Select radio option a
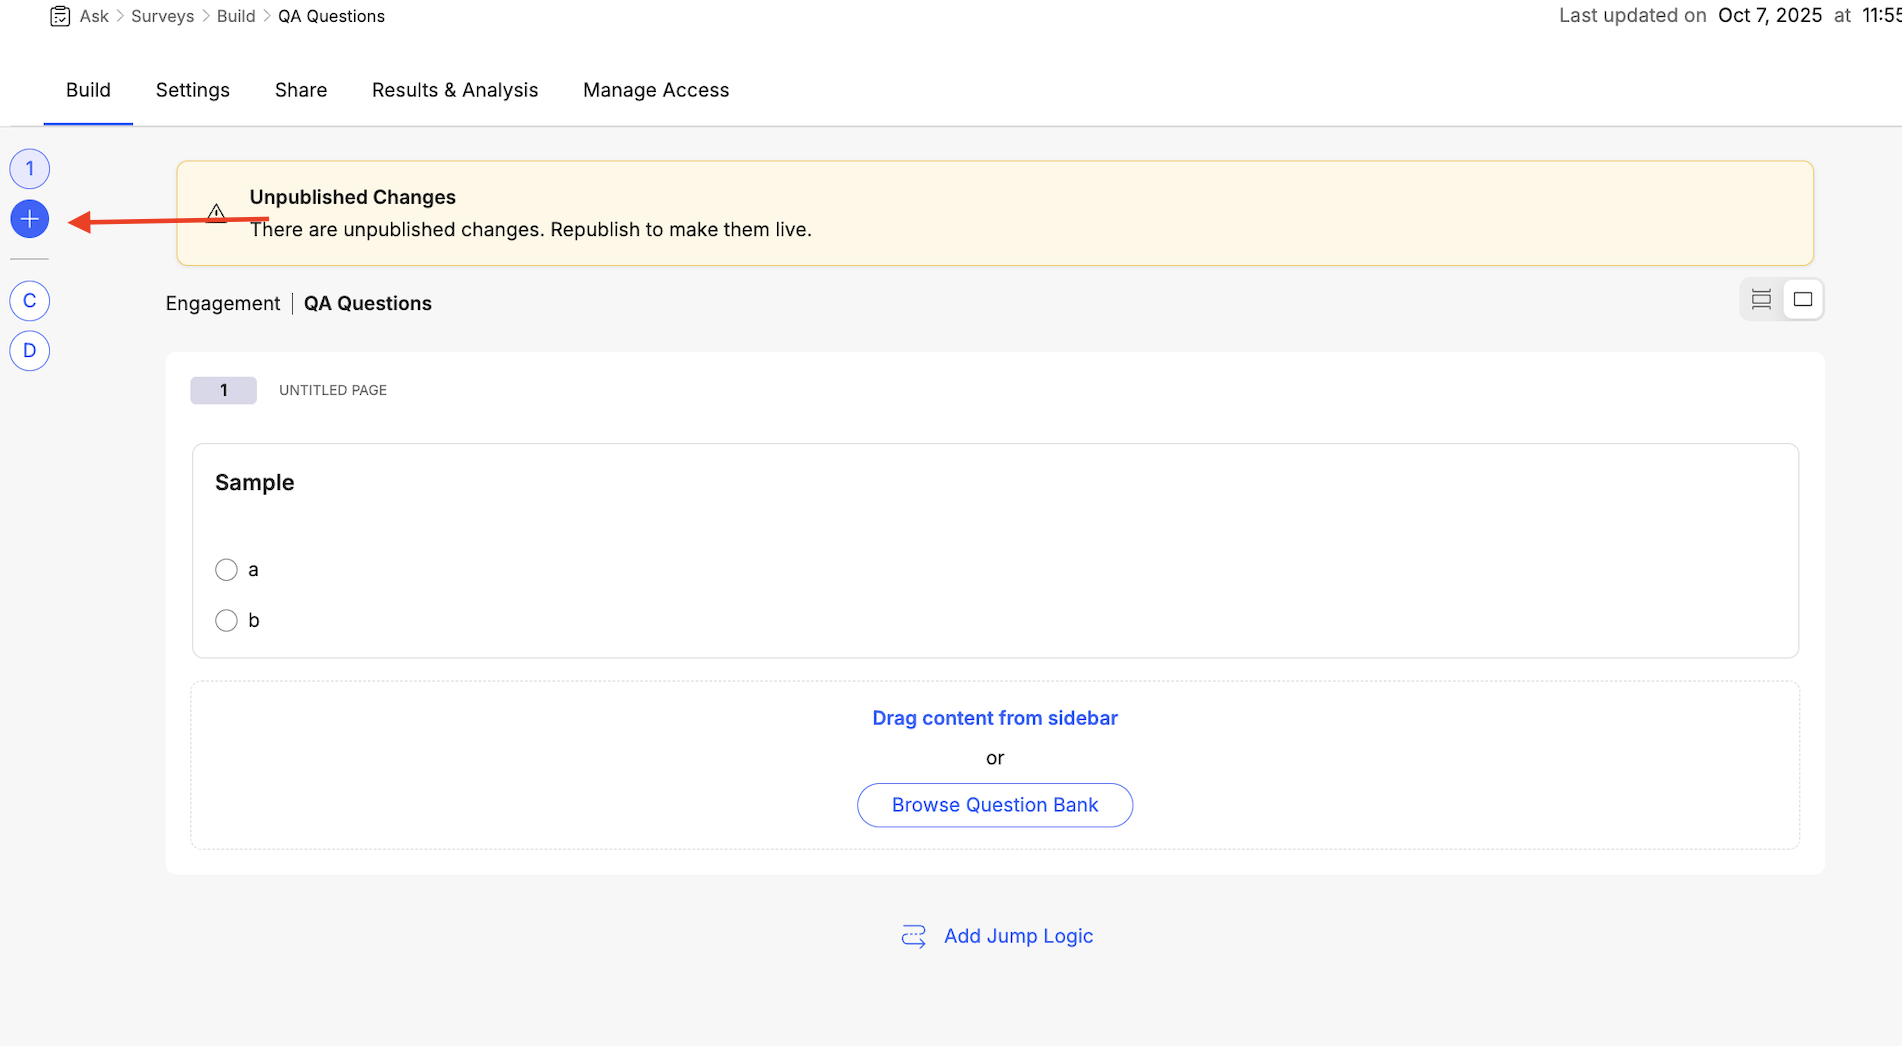The width and height of the screenshot is (1902, 1046). [x=226, y=570]
